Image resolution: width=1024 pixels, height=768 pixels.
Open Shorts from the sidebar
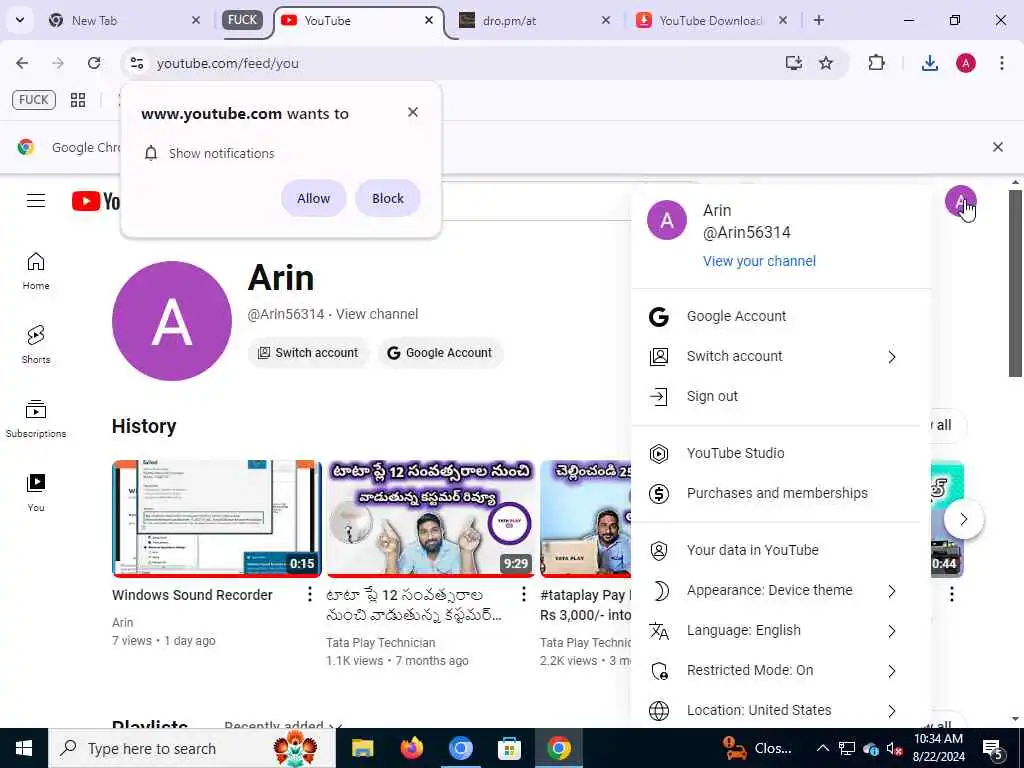pos(36,345)
